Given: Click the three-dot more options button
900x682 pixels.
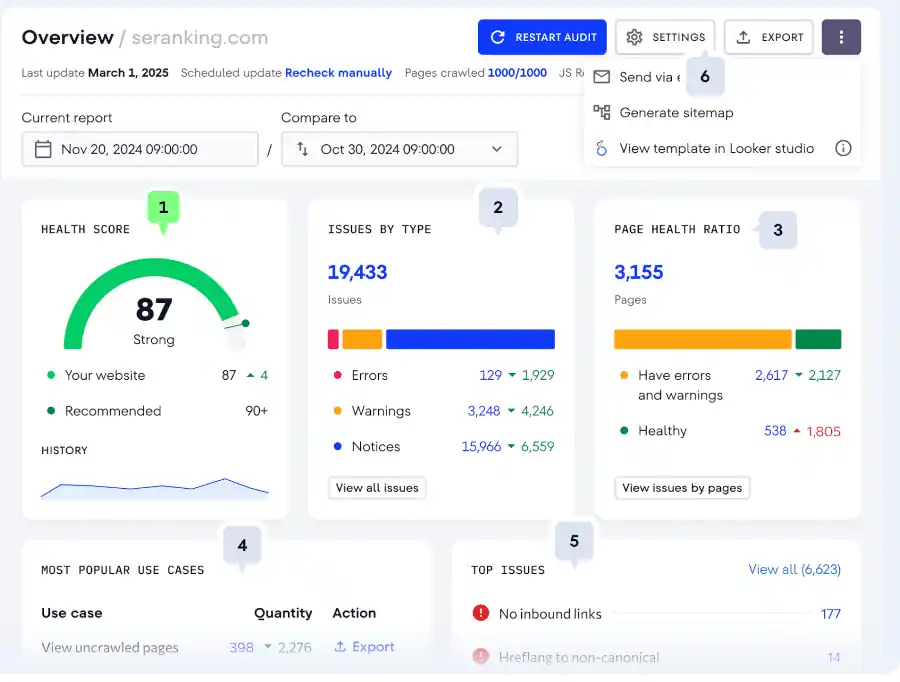Looking at the screenshot, I should (841, 37).
